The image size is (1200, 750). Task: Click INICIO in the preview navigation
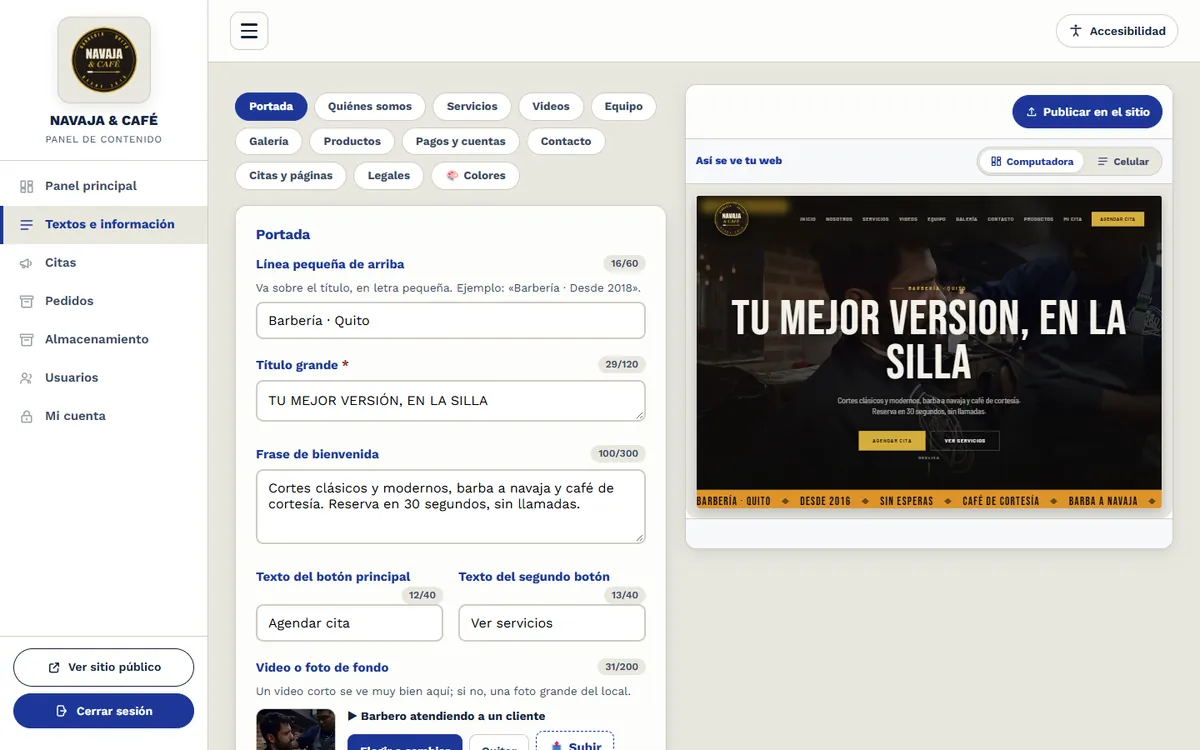[x=807, y=219]
